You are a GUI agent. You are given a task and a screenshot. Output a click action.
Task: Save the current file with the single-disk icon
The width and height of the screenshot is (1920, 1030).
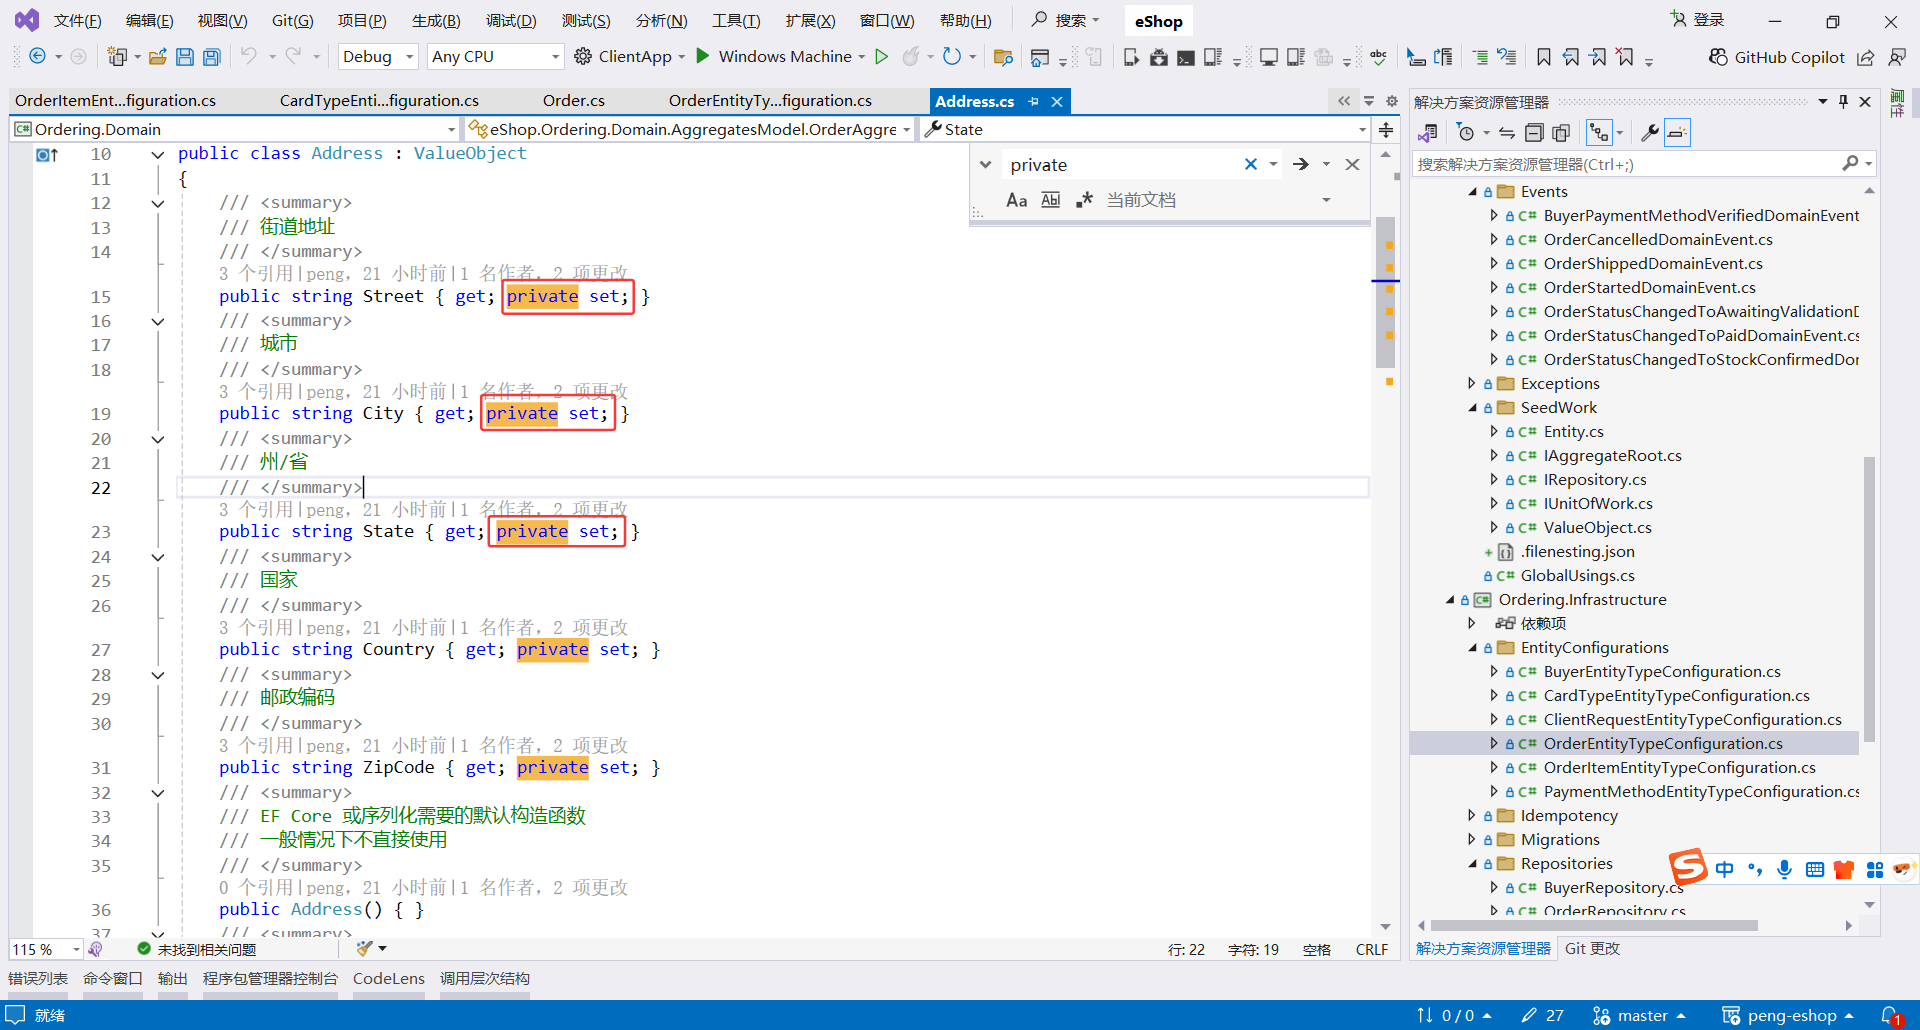pyautogui.click(x=185, y=57)
